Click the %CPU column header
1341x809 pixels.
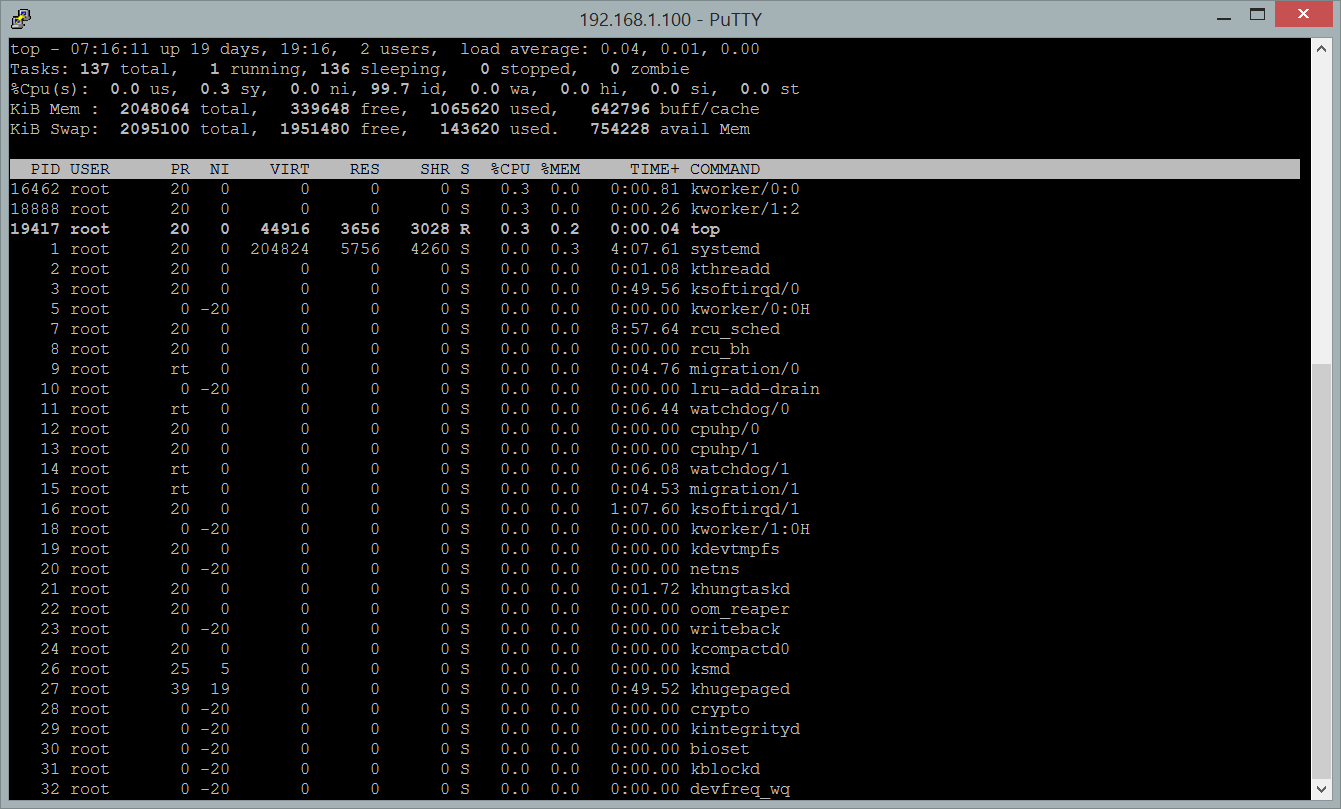pos(510,169)
